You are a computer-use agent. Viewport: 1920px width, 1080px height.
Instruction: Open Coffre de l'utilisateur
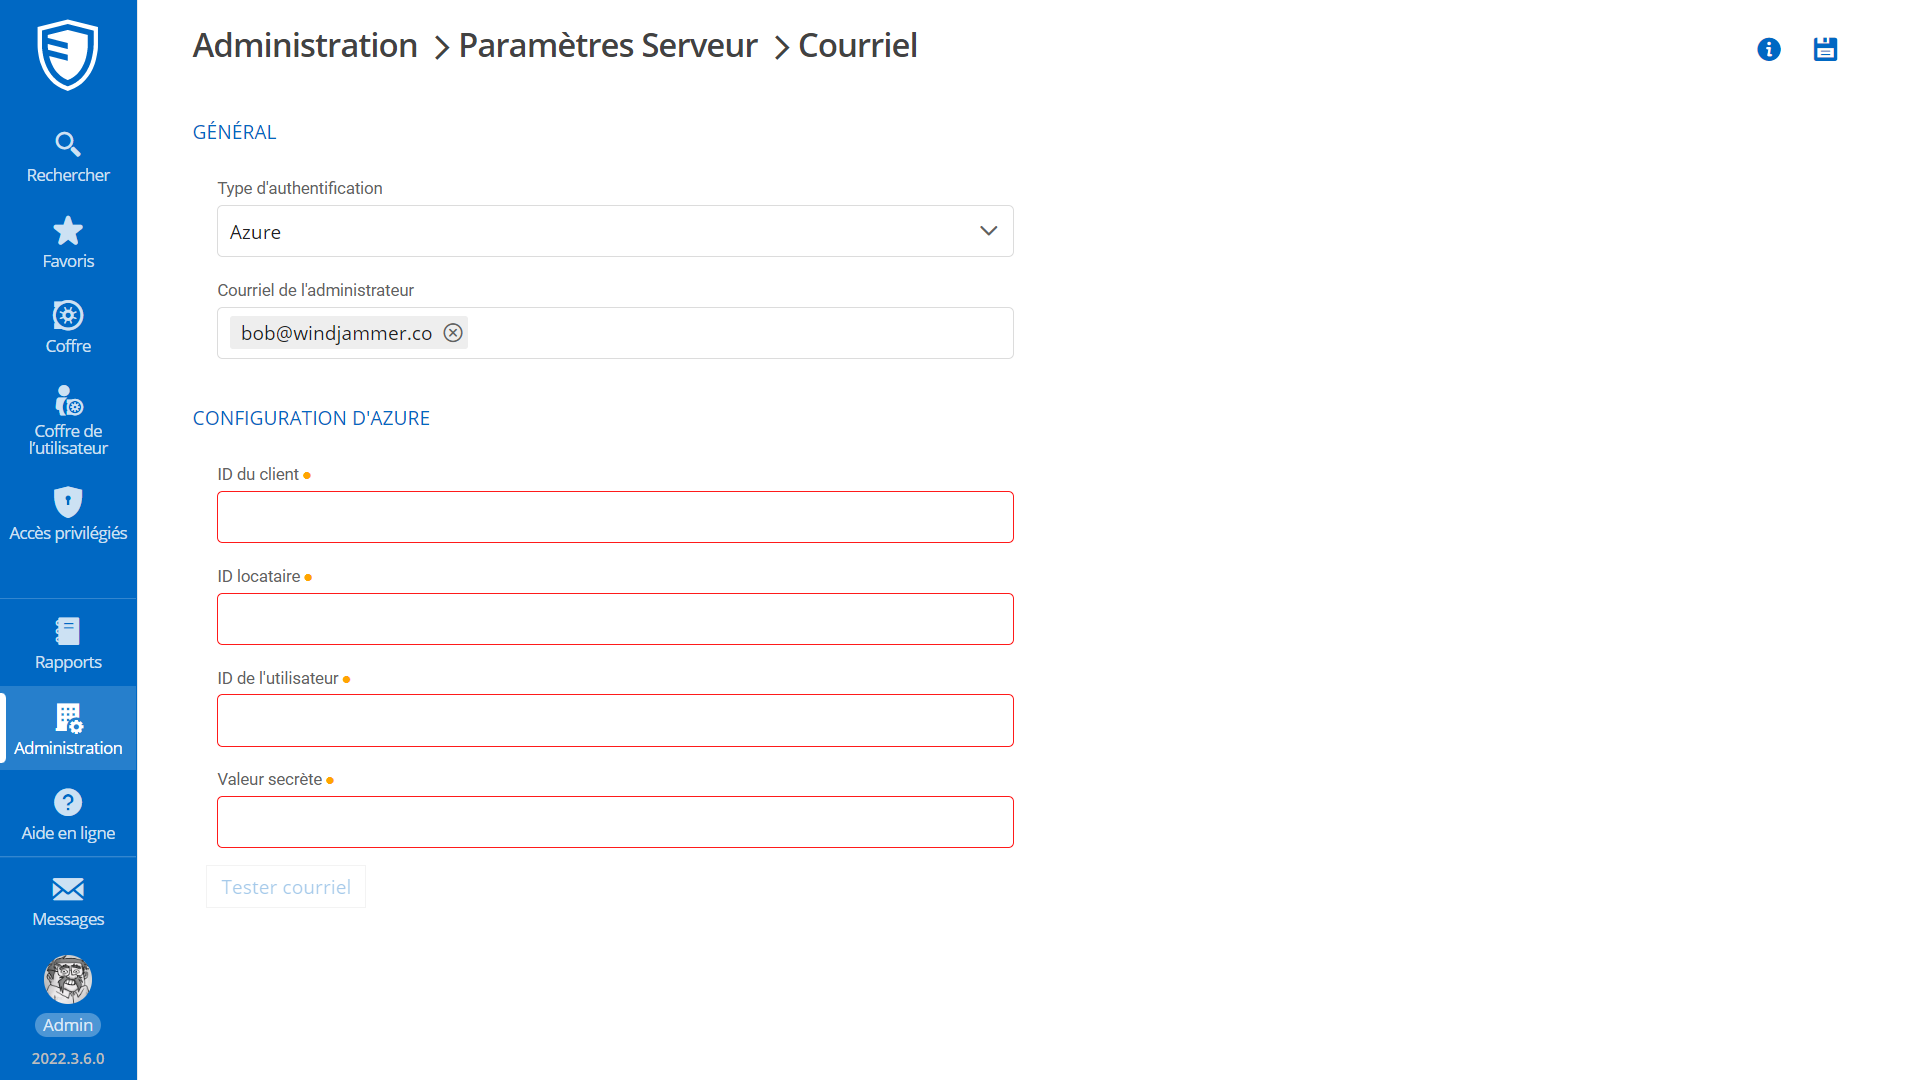point(68,421)
